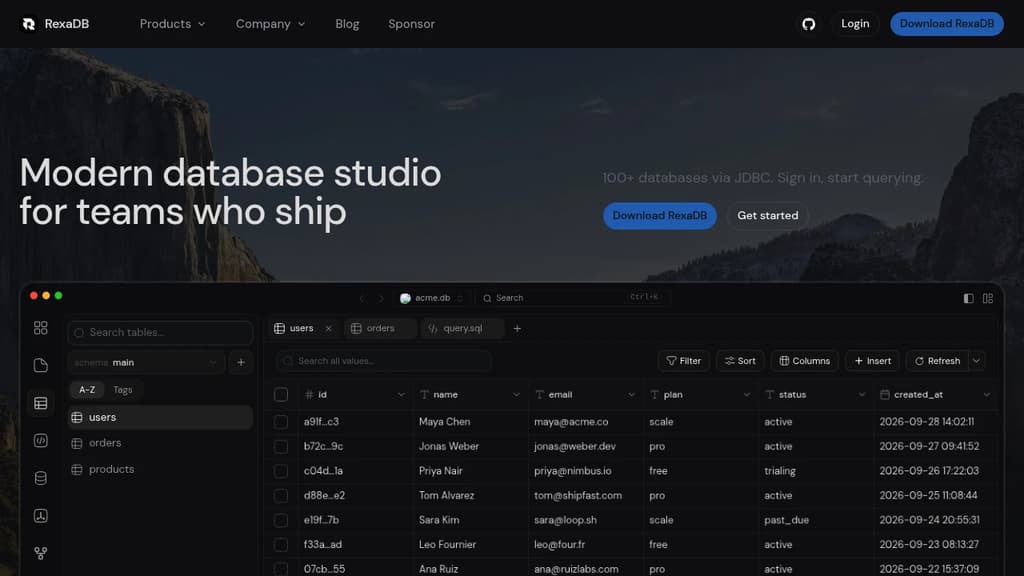Expand the Refresh options arrow
1024x576 pixels.
pos(976,361)
